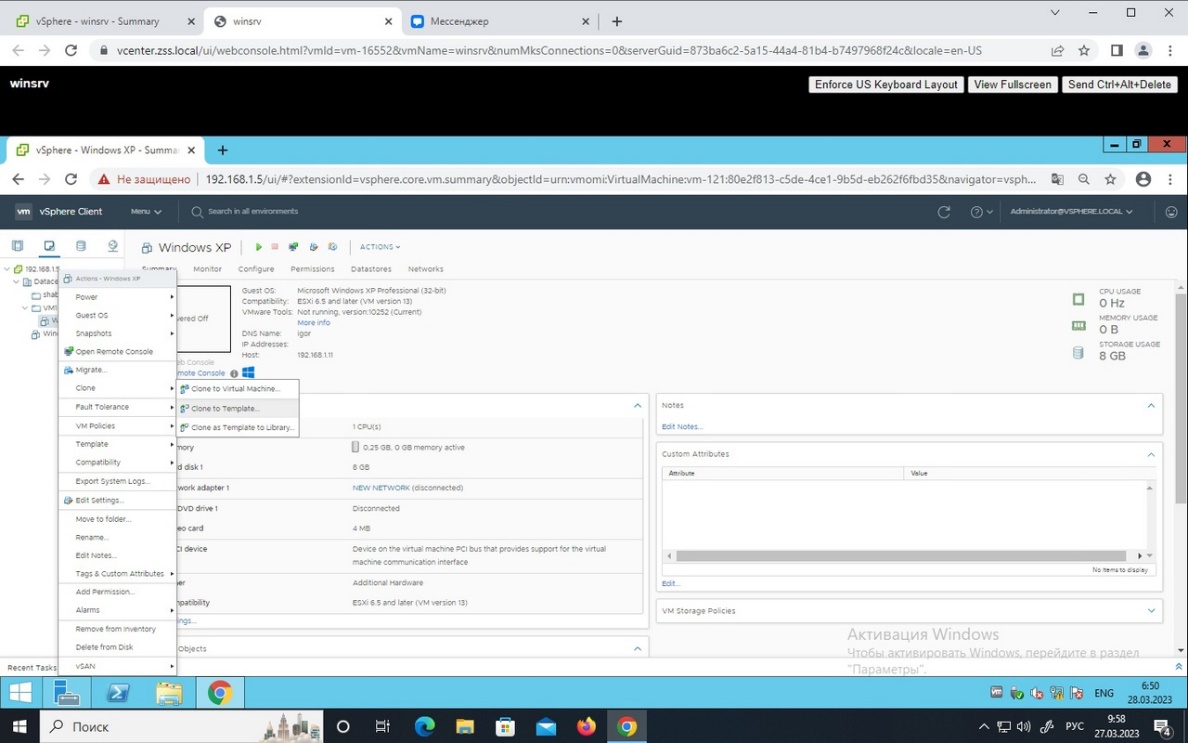Collapse the VM Hardware panel chevron
1188x743 pixels.
coord(637,406)
